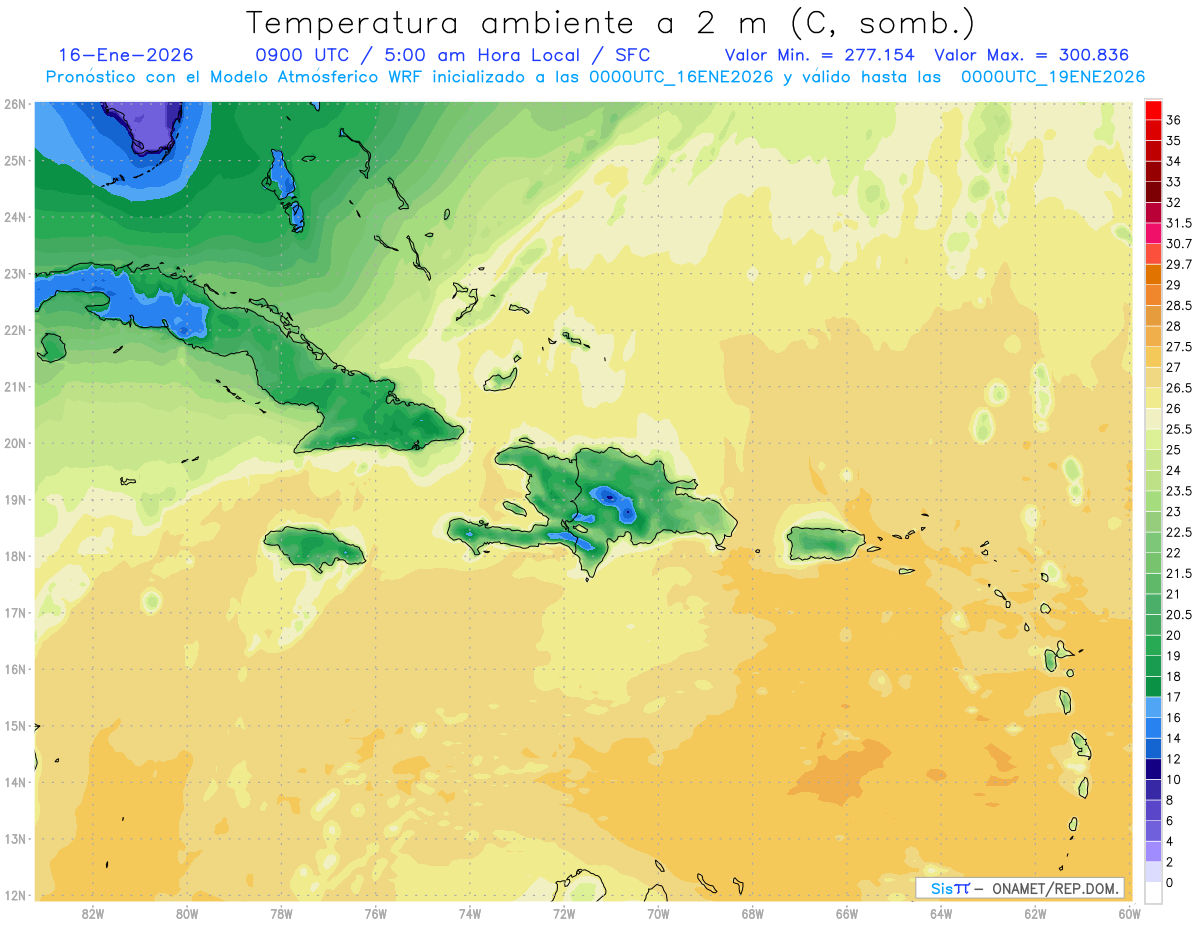Click the '82W' longitude axis label
The height and width of the screenshot is (927, 1200).
(92, 912)
